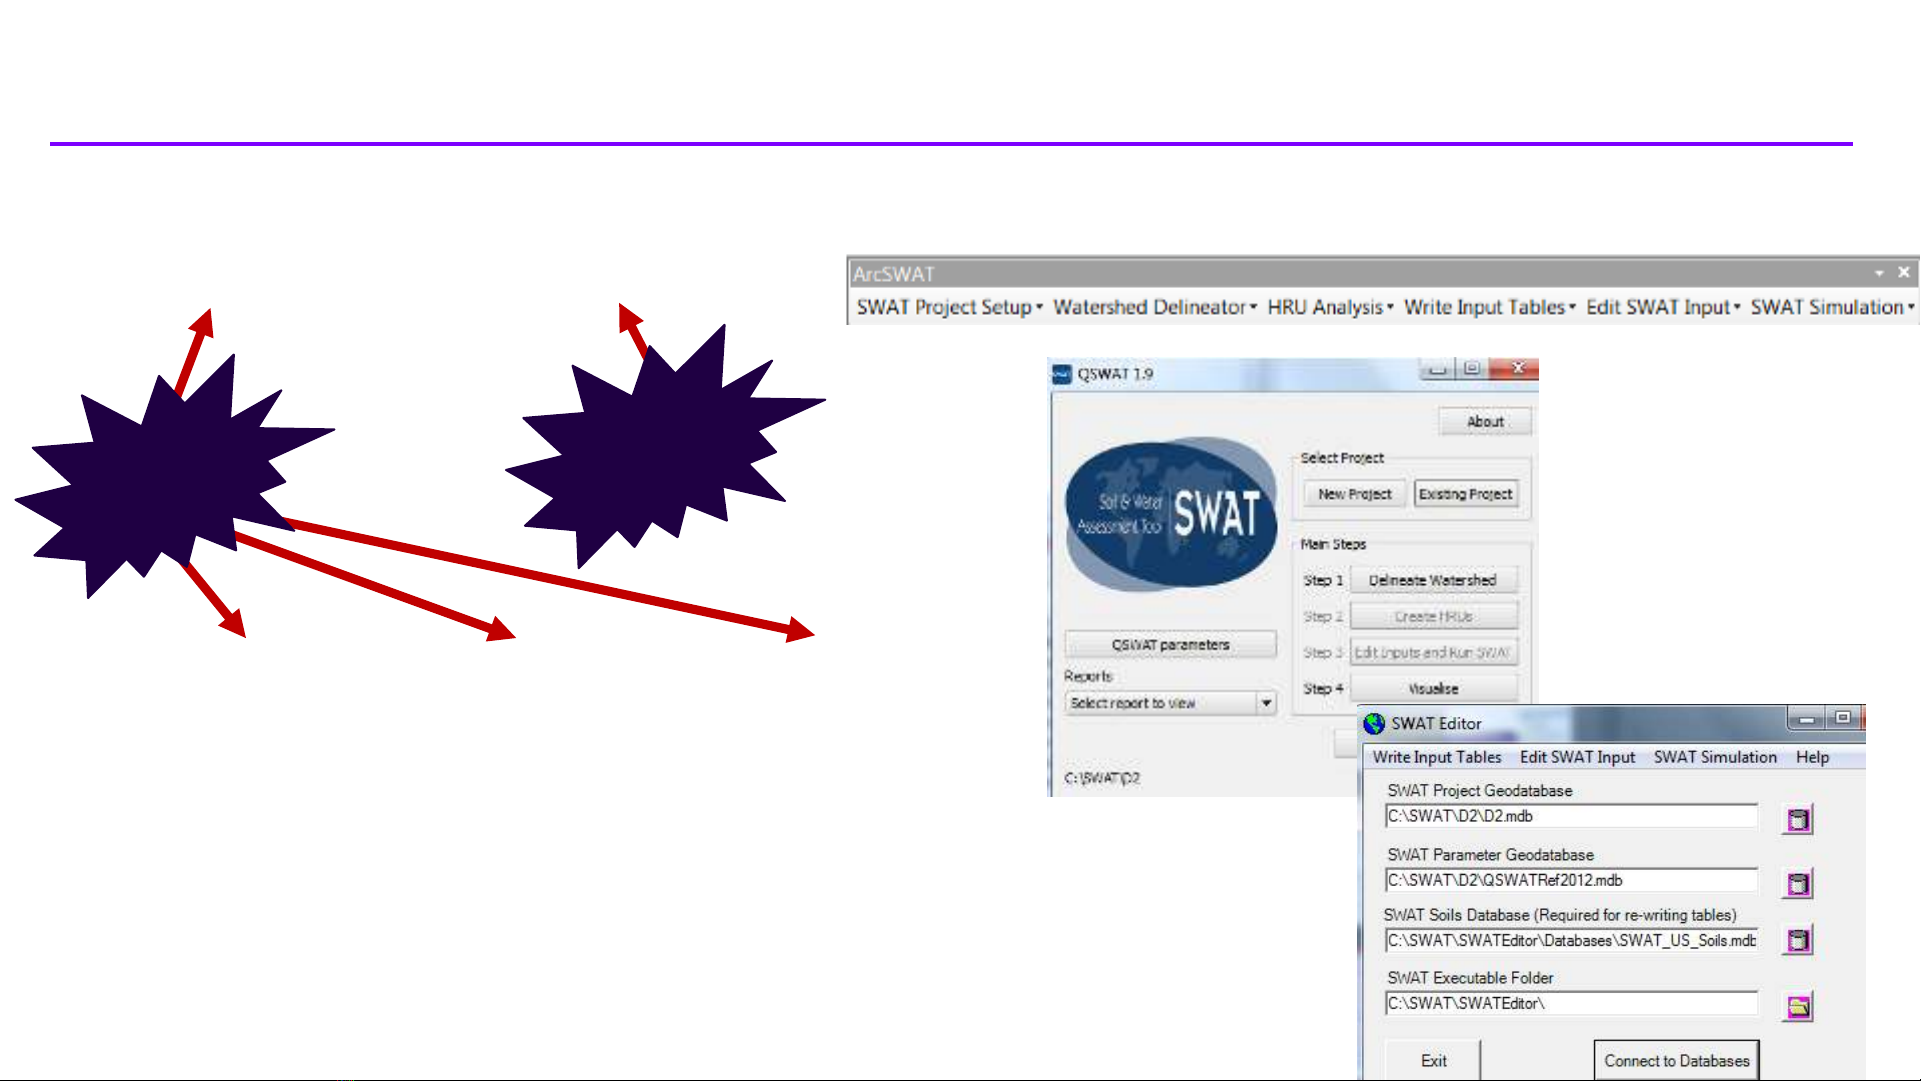Open Edit SWAT Input menu in SWAT Editor
The width and height of the screenshot is (1921, 1081).
1577,757
